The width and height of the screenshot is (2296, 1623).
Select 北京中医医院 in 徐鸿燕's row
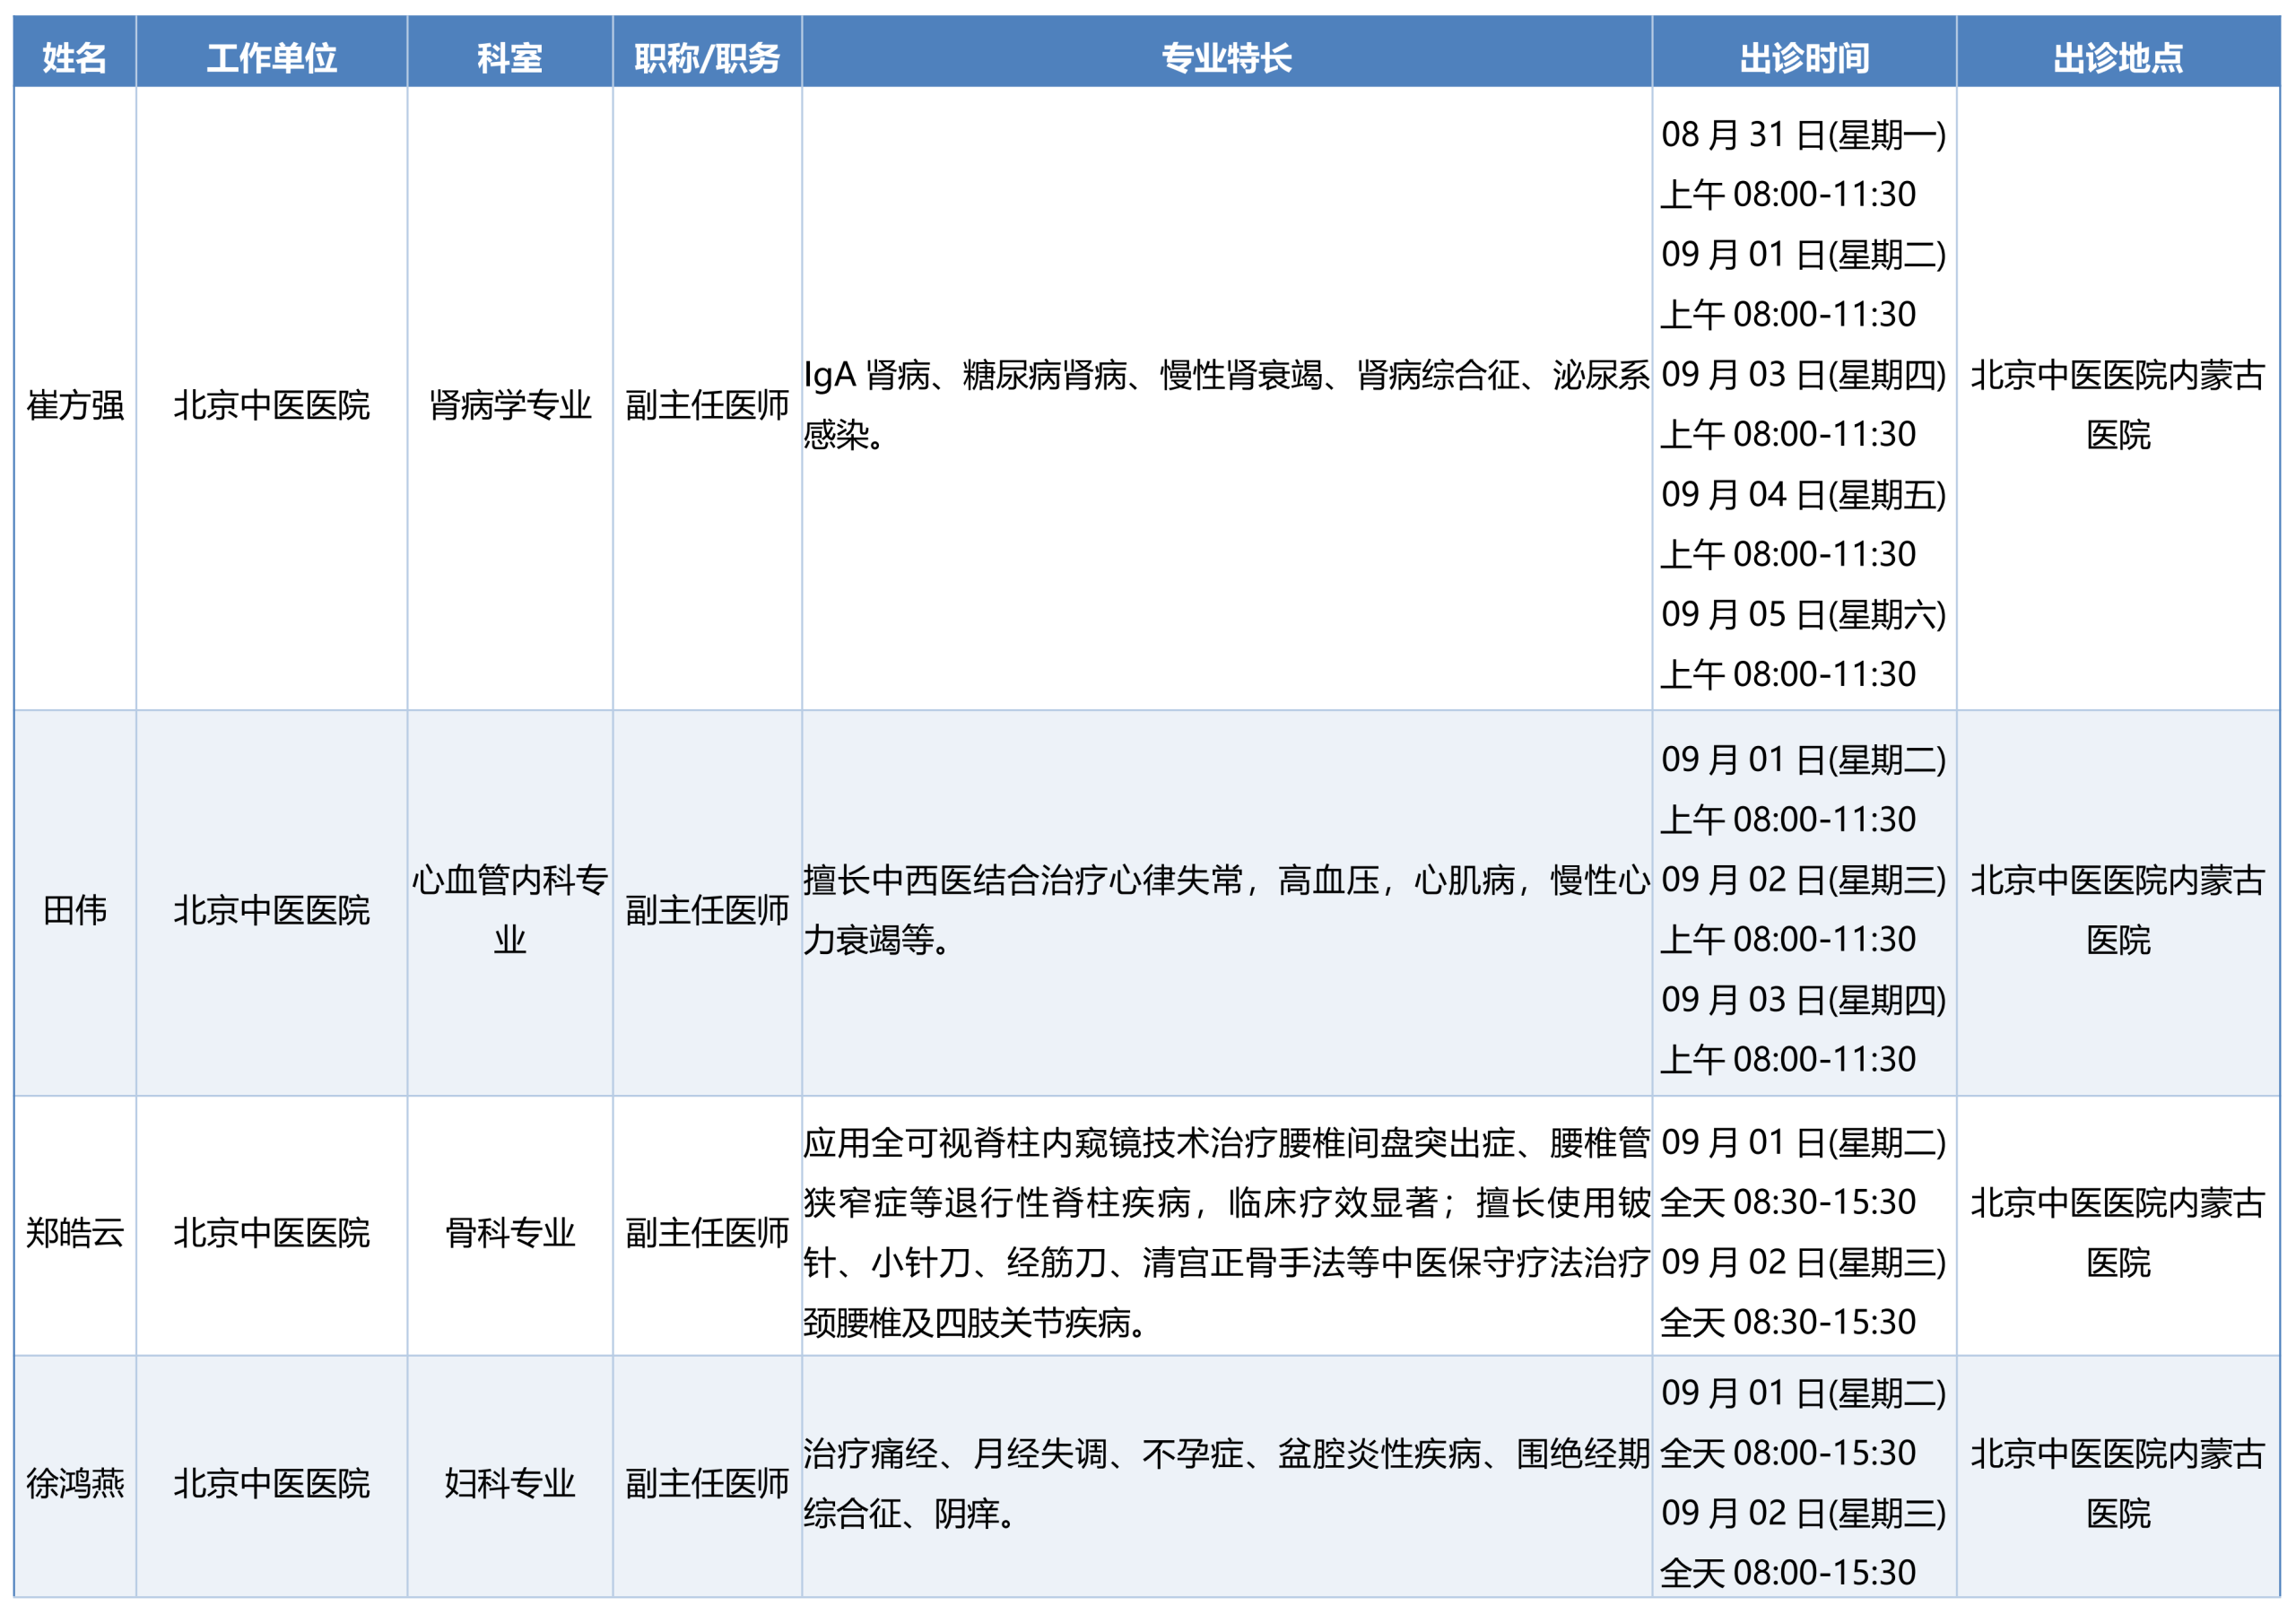pos(272,1483)
